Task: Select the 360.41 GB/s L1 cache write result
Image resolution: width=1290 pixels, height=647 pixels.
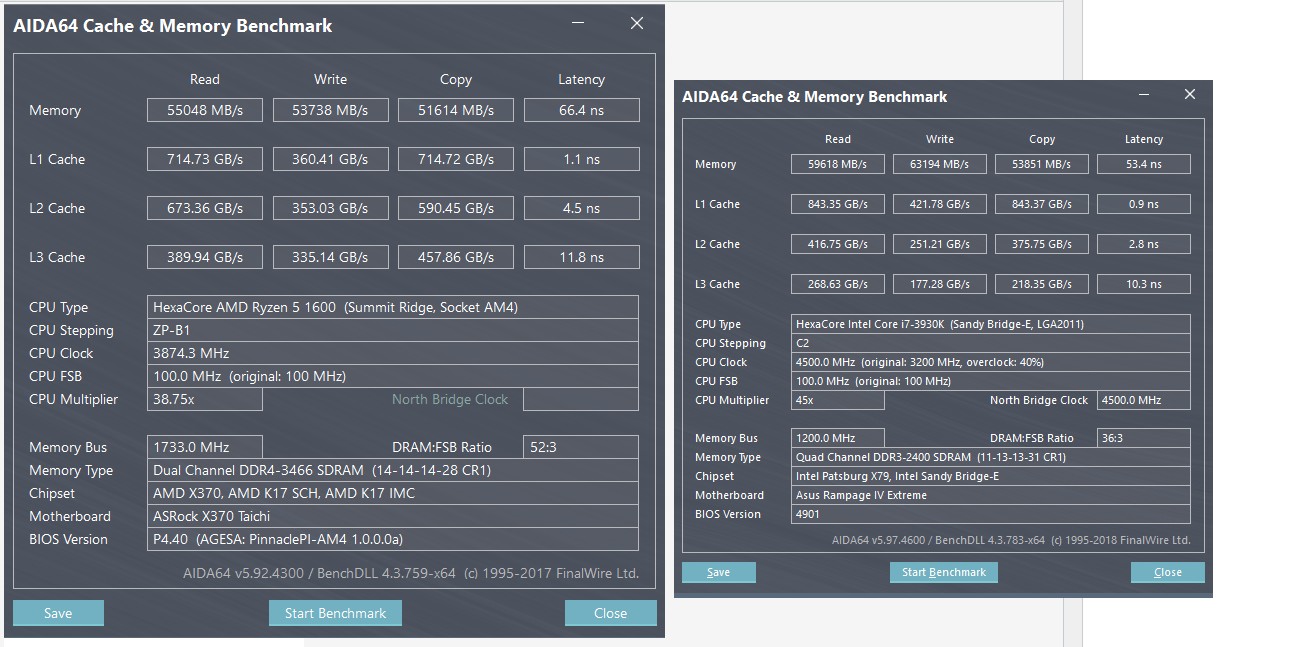Action: (x=330, y=159)
